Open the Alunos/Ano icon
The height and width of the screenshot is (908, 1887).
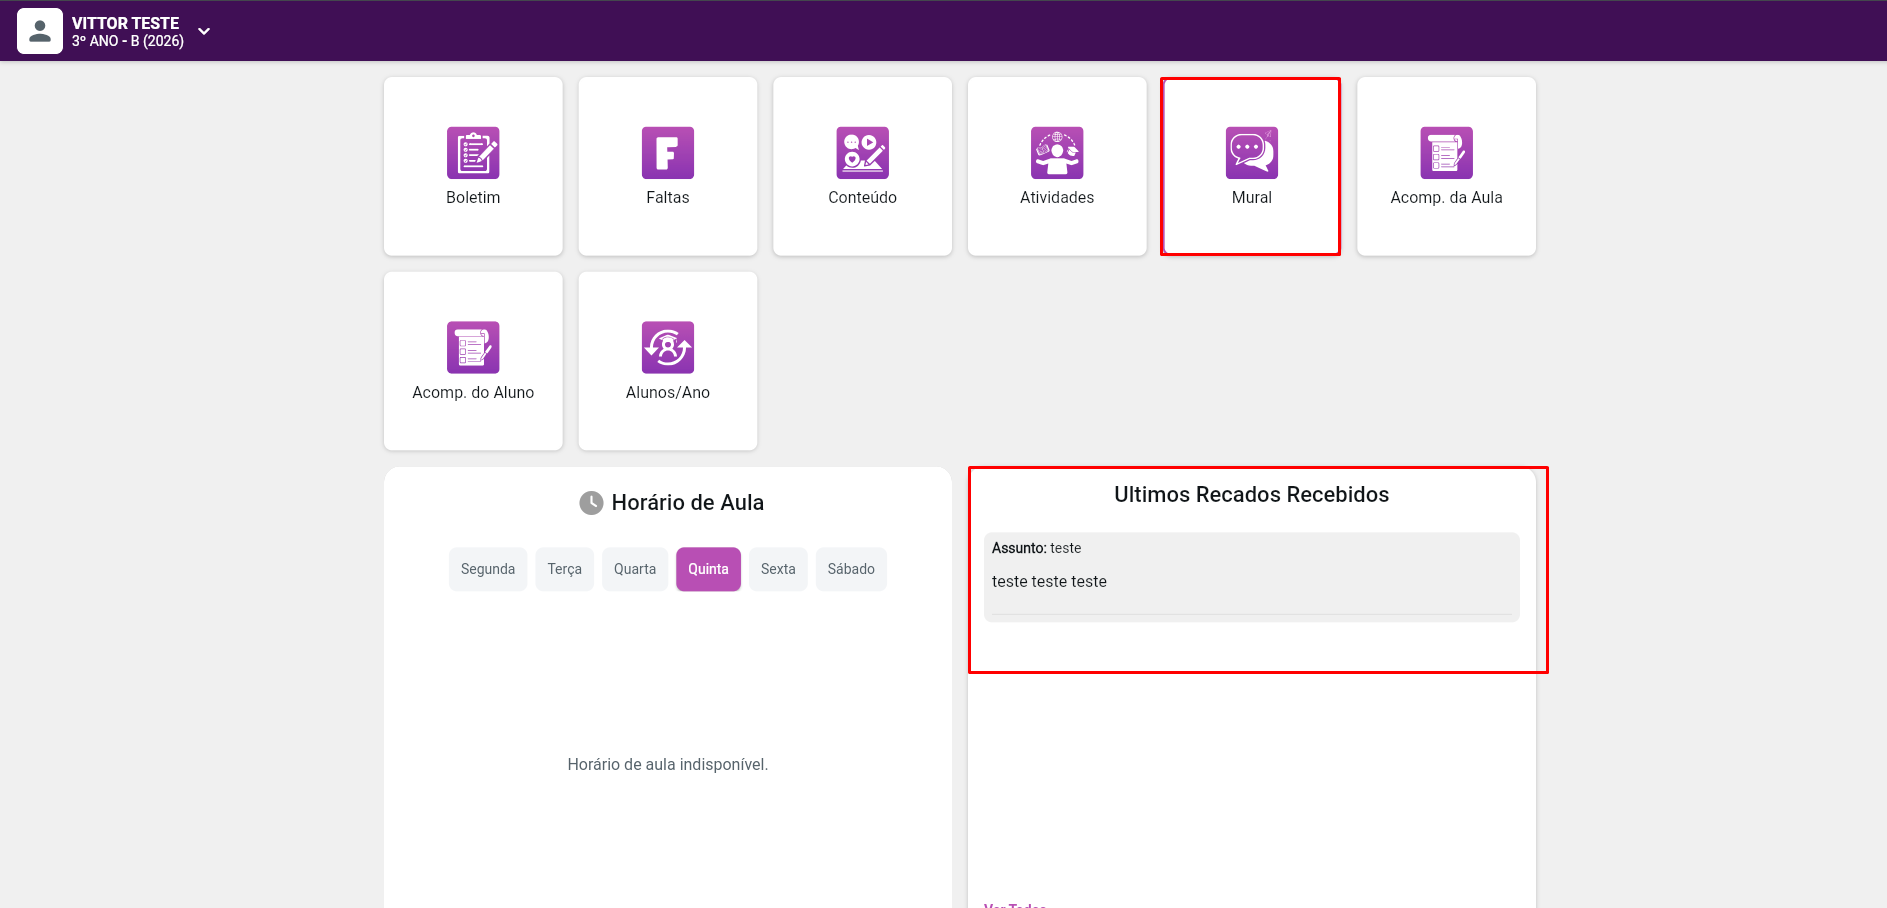pyautogui.click(x=667, y=348)
